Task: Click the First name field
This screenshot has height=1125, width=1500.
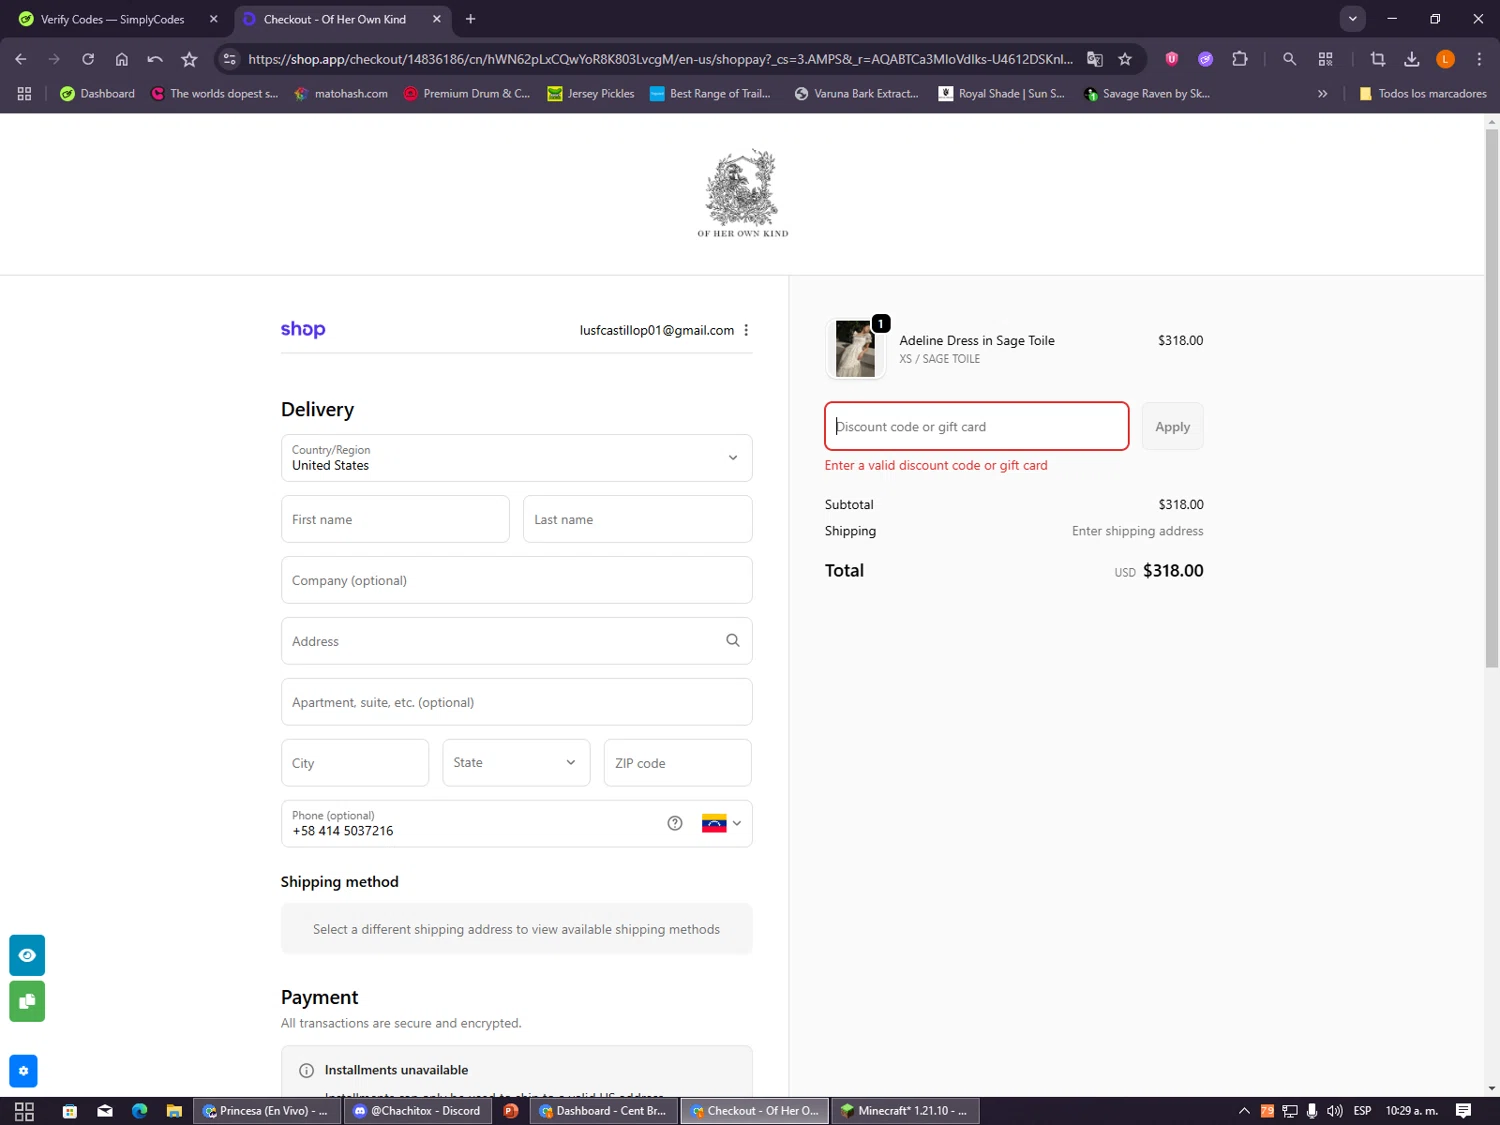Action: pyautogui.click(x=395, y=519)
